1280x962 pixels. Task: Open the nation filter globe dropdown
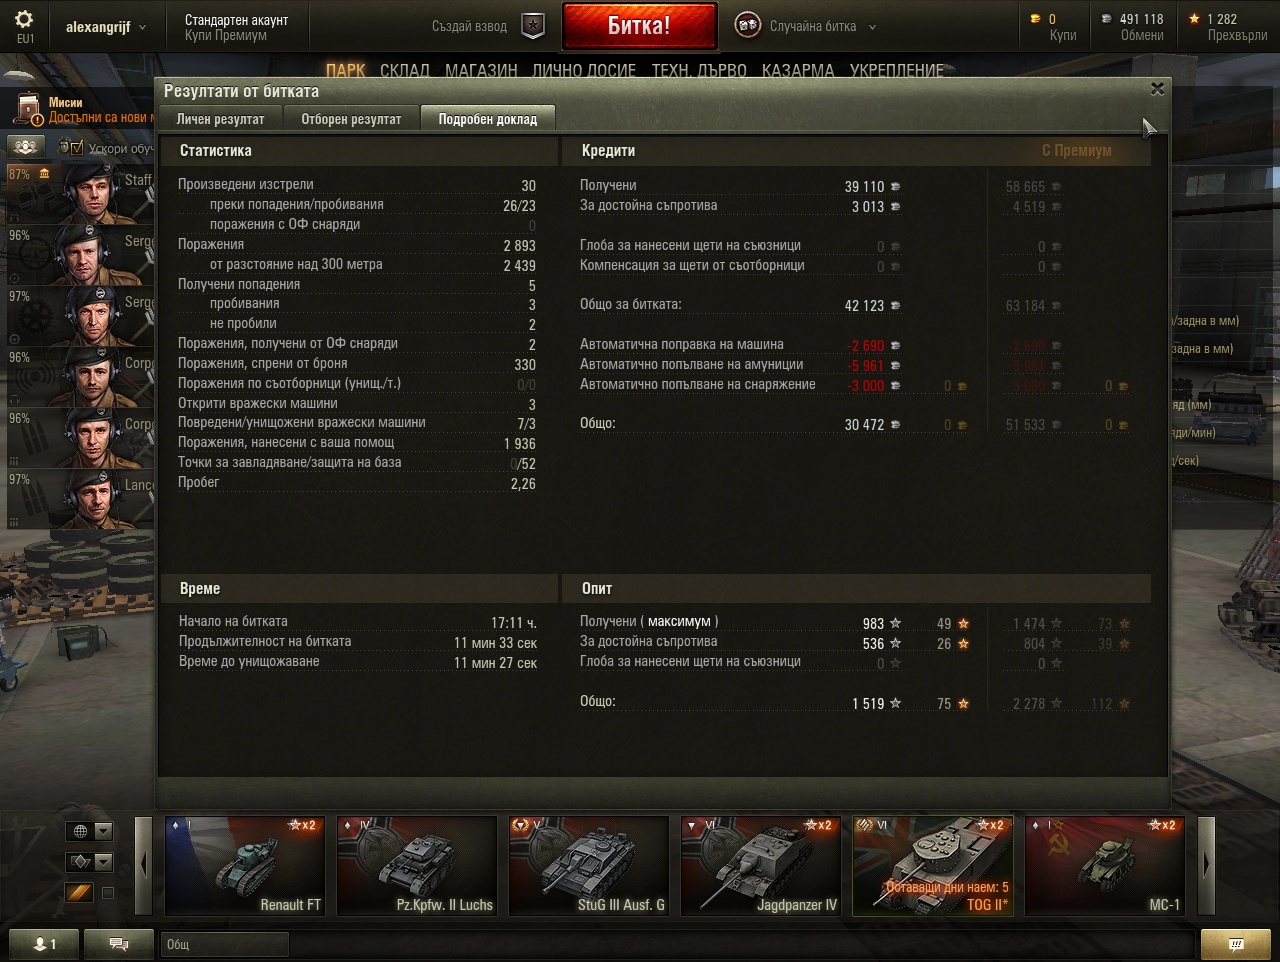(x=89, y=831)
